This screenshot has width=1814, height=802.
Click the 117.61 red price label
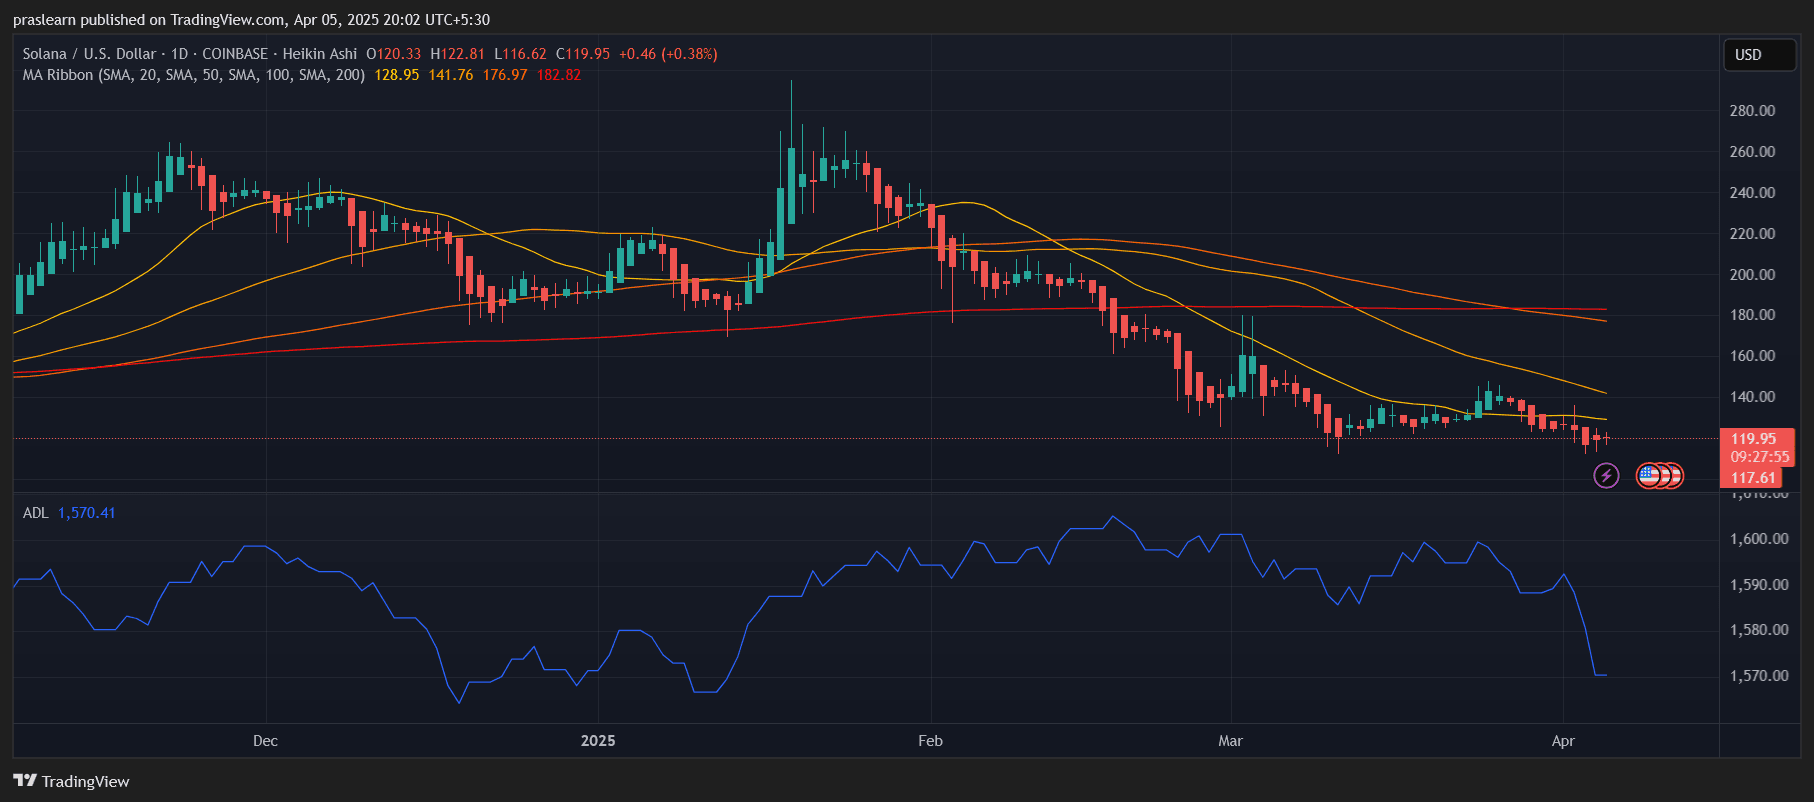point(1753,478)
